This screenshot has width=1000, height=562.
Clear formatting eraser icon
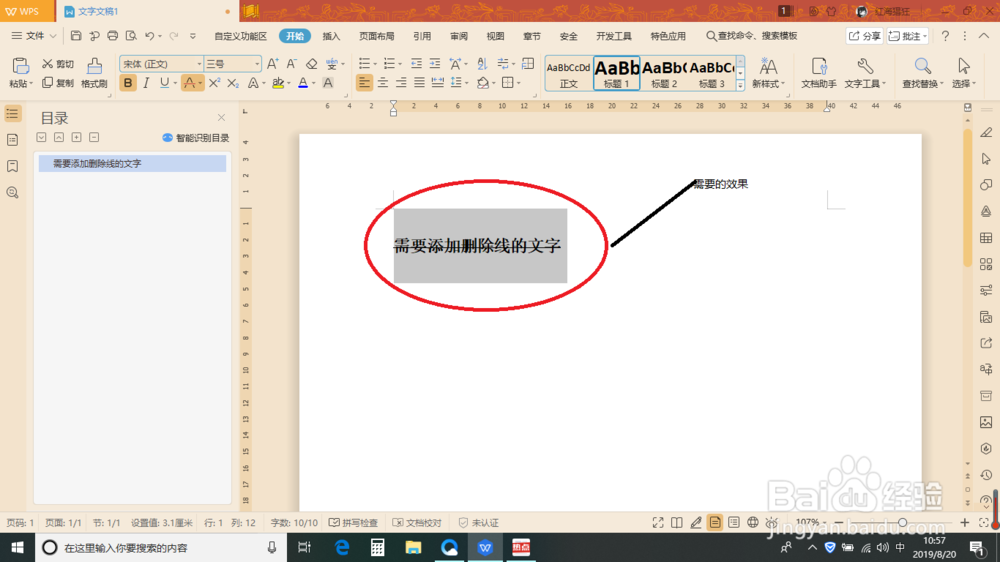tap(311, 64)
